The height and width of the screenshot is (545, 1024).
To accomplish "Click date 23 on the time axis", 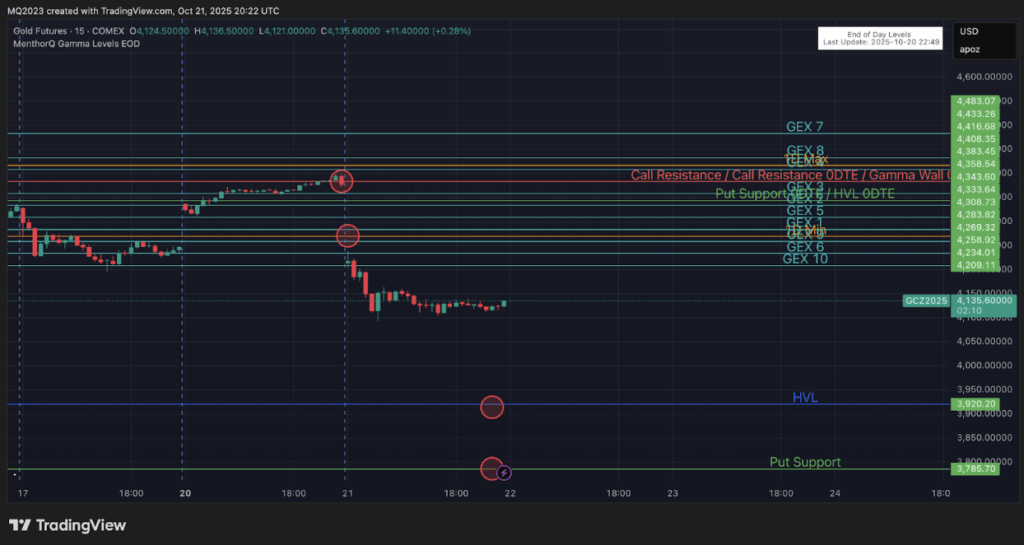I will pos(673,493).
